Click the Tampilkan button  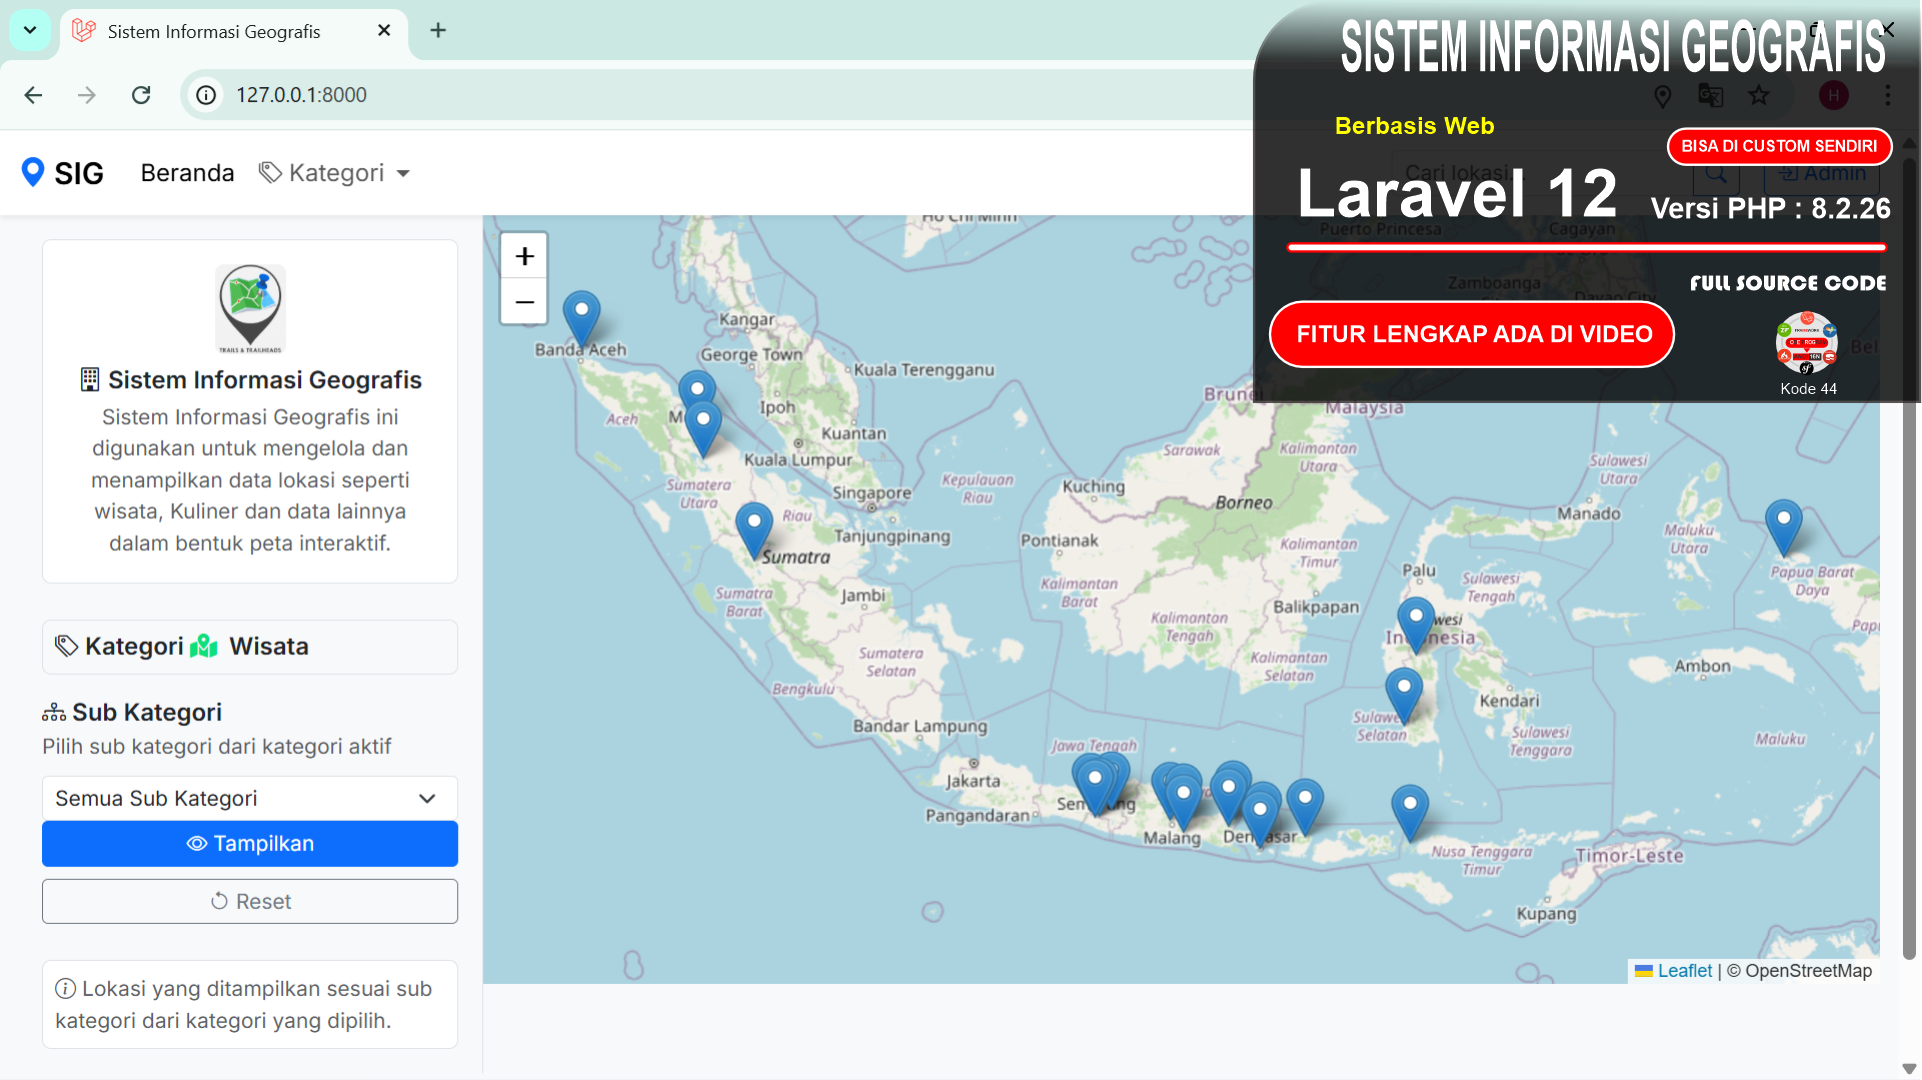250,844
